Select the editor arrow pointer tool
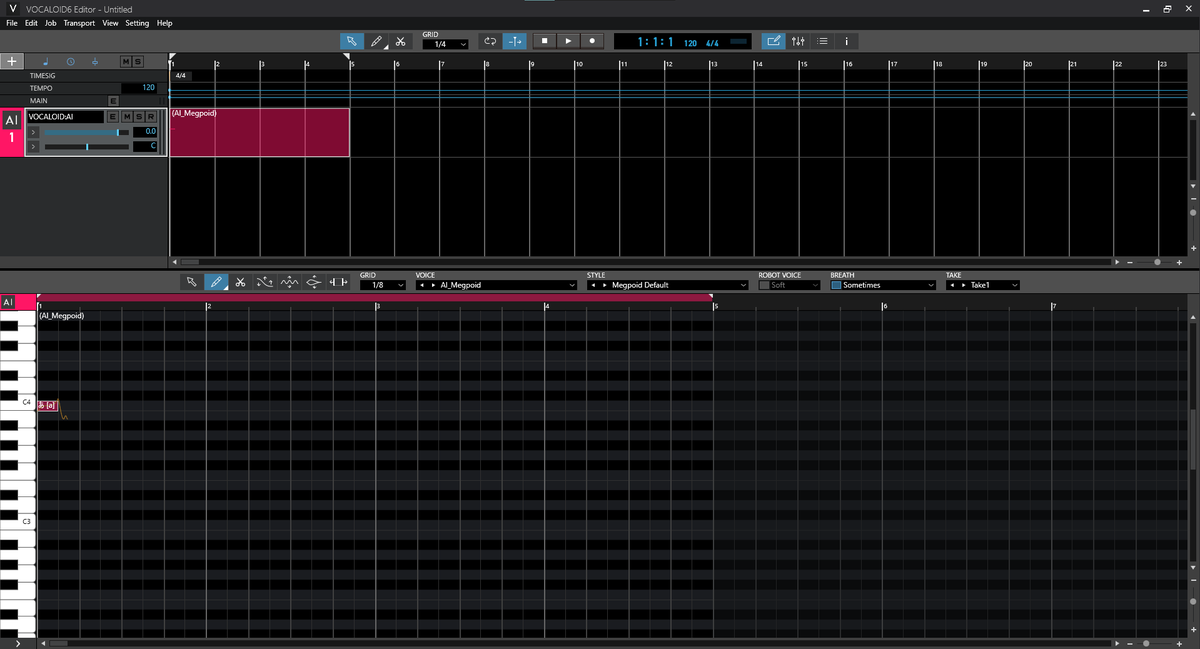This screenshot has height=649, width=1200. (192, 283)
